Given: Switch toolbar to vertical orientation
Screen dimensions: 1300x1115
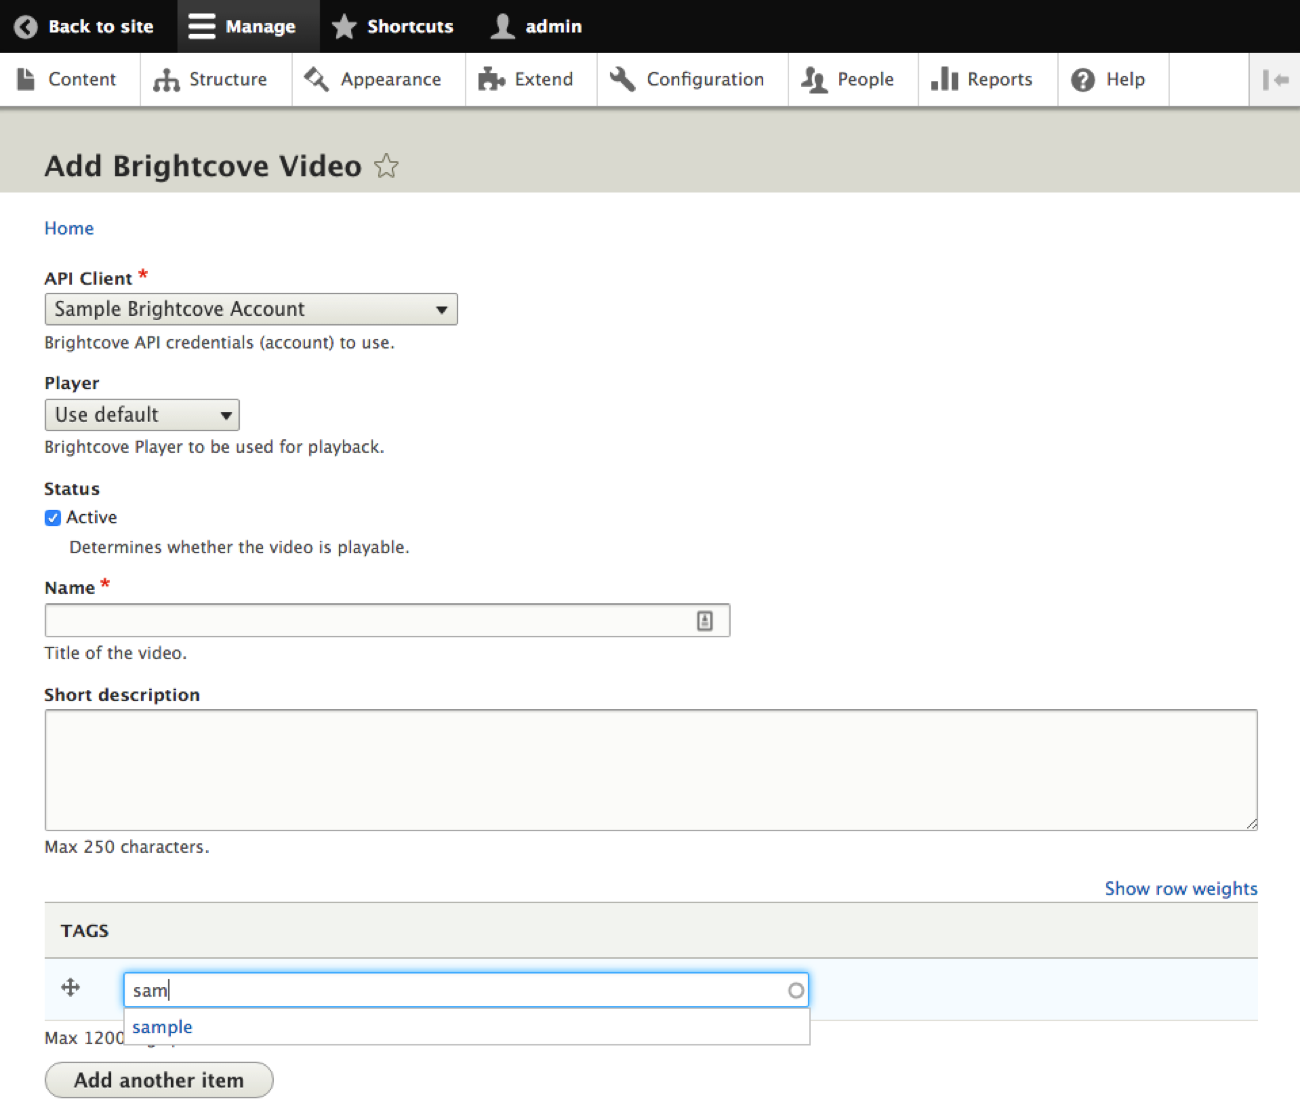Looking at the screenshot, I should [1275, 80].
